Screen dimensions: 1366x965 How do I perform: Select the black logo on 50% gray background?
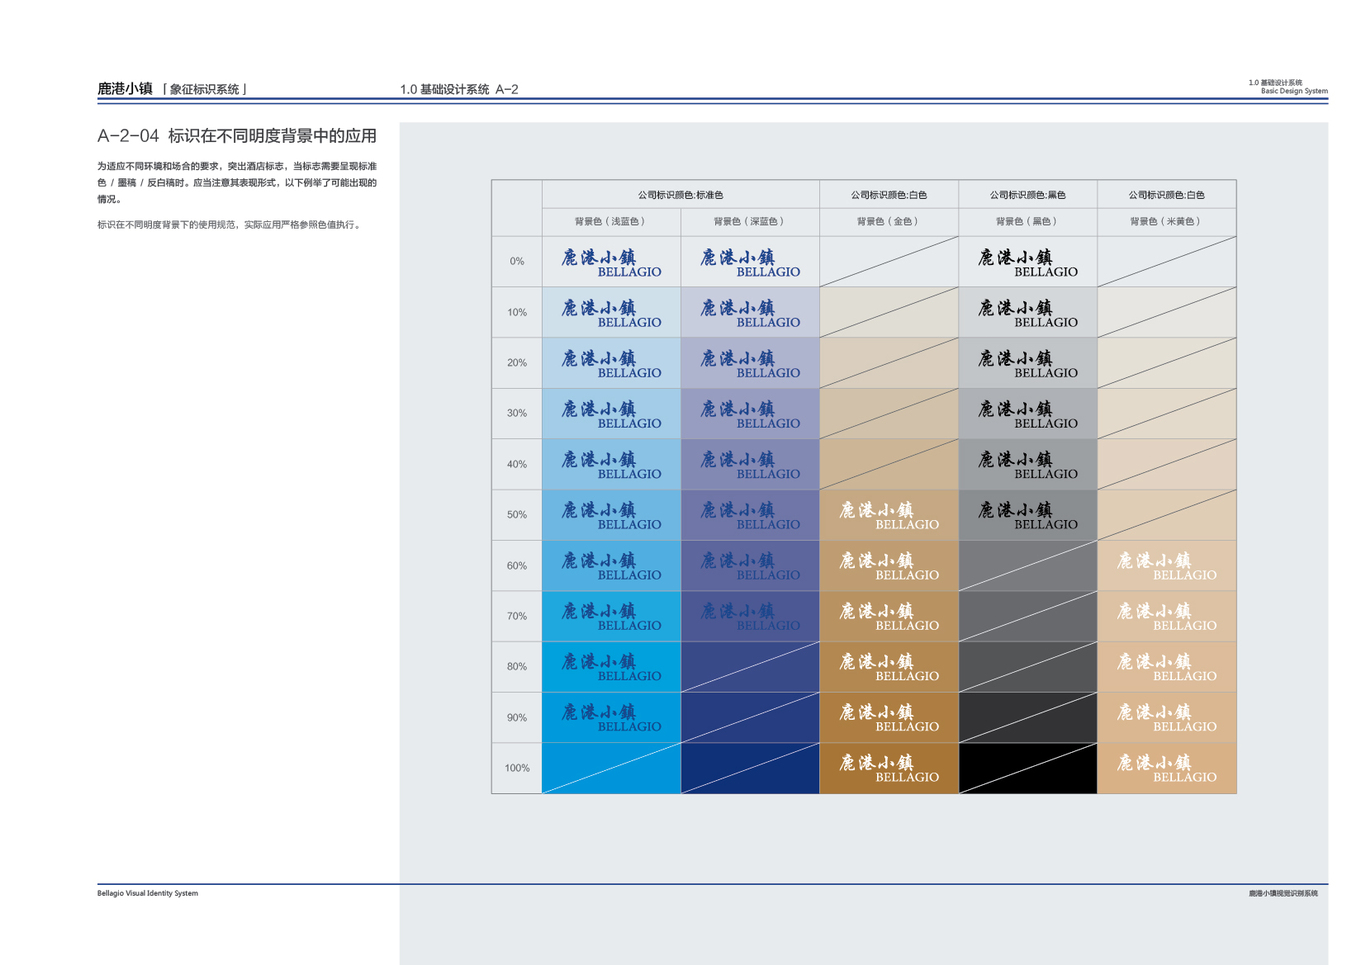(x=1028, y=515)
